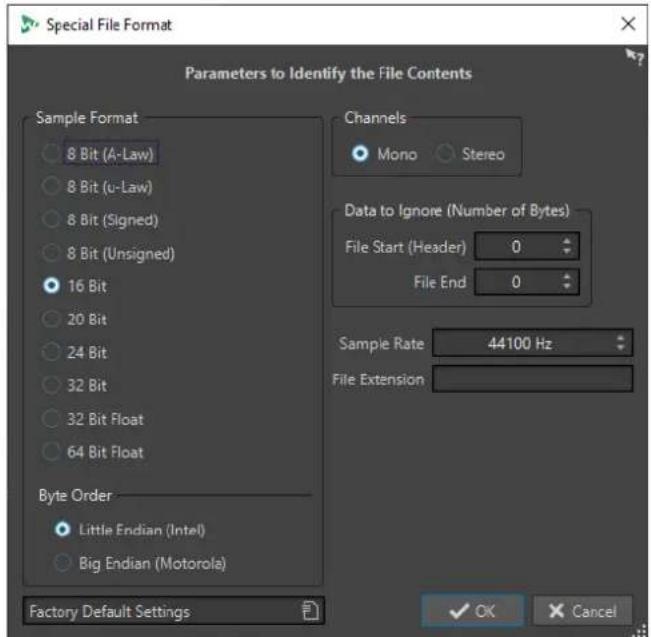The image size is (651, 637).
Task: Click the What's This help cursor icon
Action: point(635,57)
